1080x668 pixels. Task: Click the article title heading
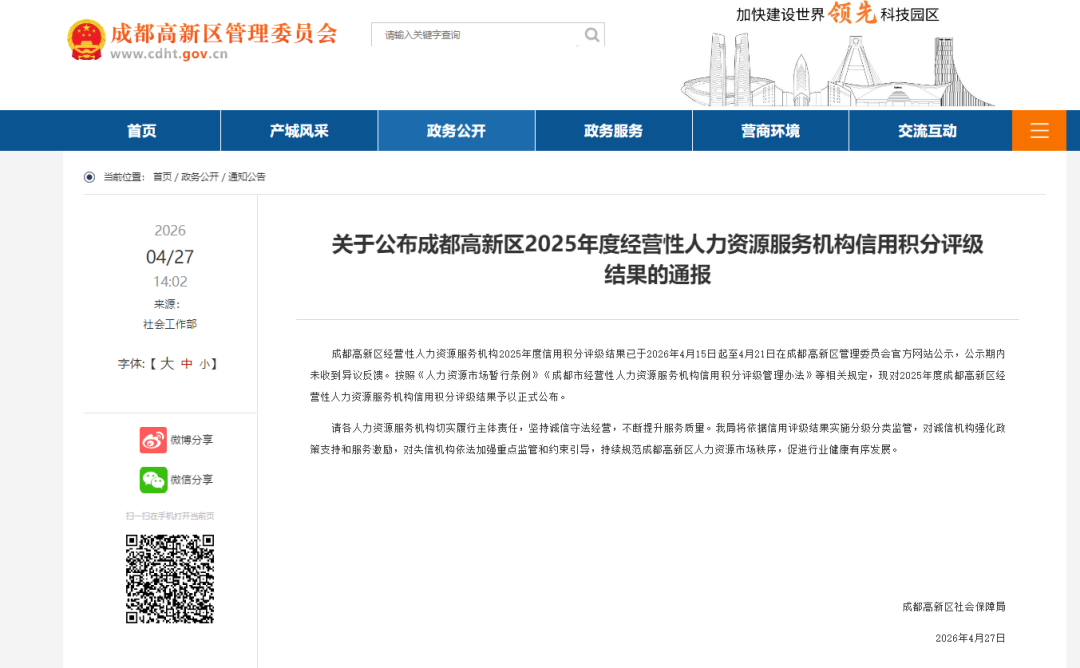pyautogui.click(x=657, y=259)
